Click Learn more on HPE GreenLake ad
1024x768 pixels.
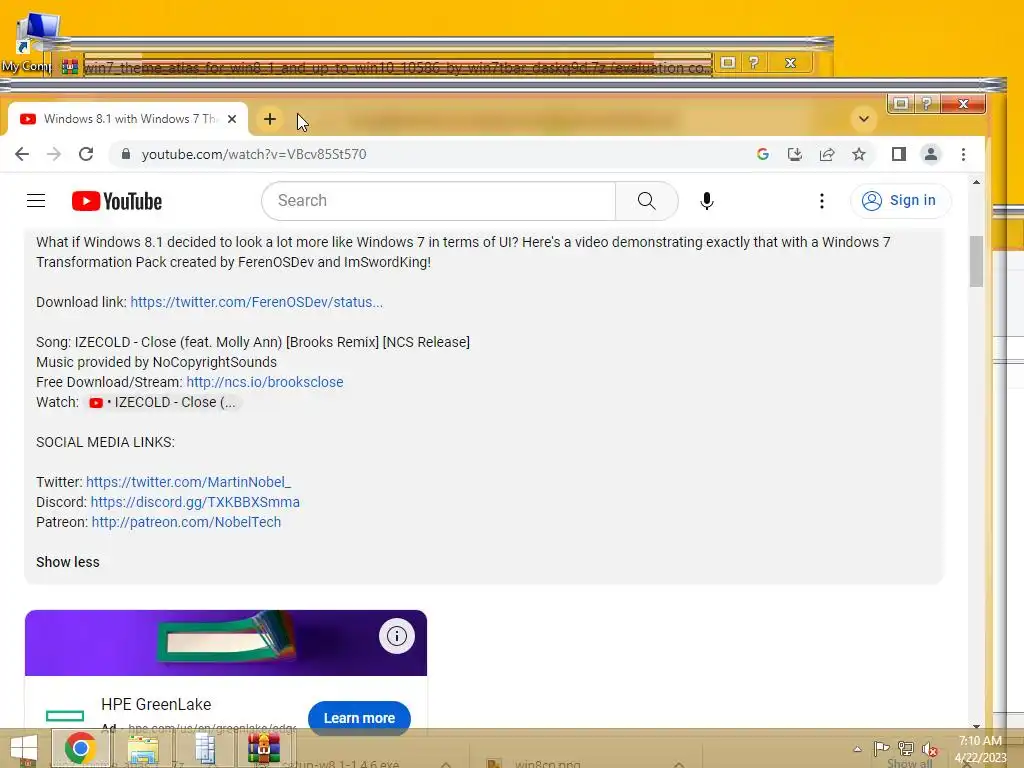[359, 718]
